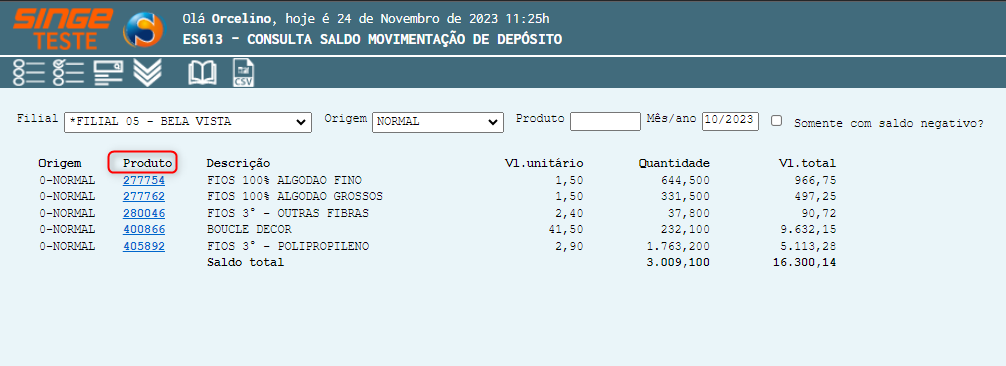Open the manual book icon
Viewport: 1006px width, 366px height.
pos(202,73)
